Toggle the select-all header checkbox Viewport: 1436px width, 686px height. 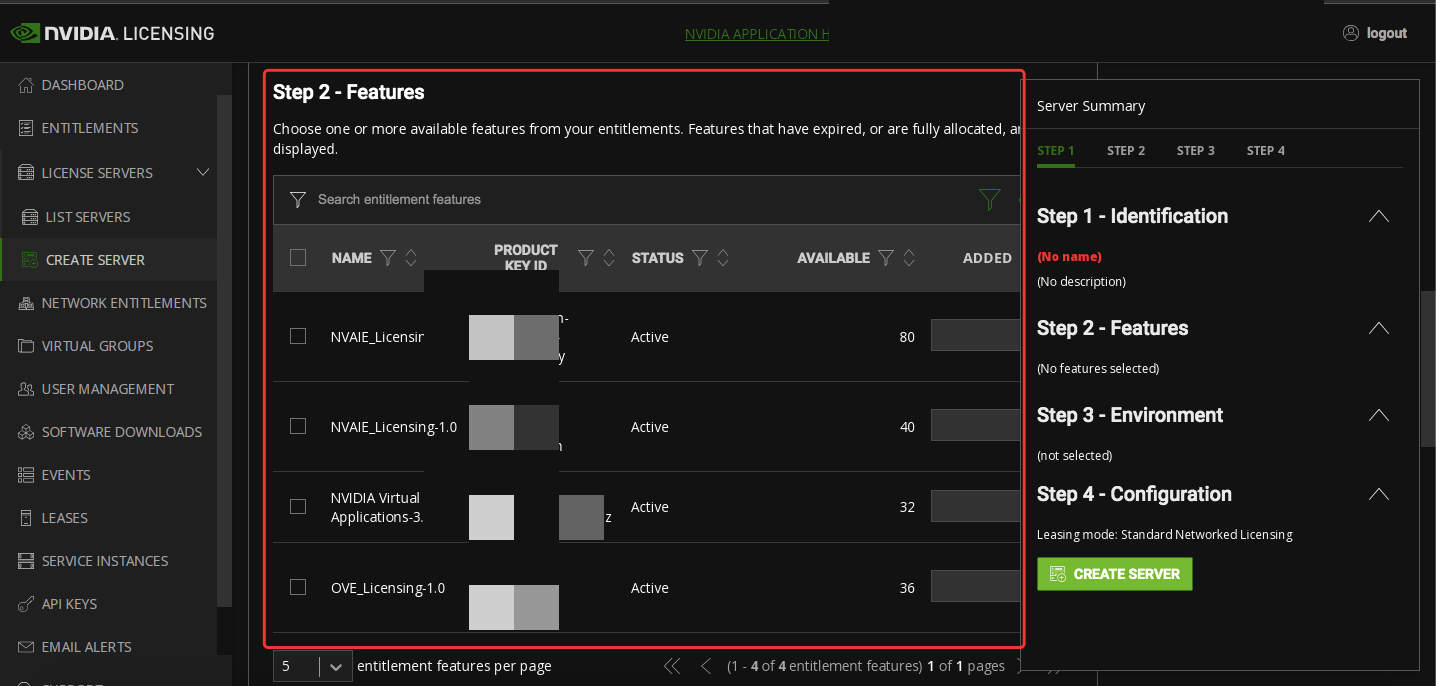tap(298, 258)
